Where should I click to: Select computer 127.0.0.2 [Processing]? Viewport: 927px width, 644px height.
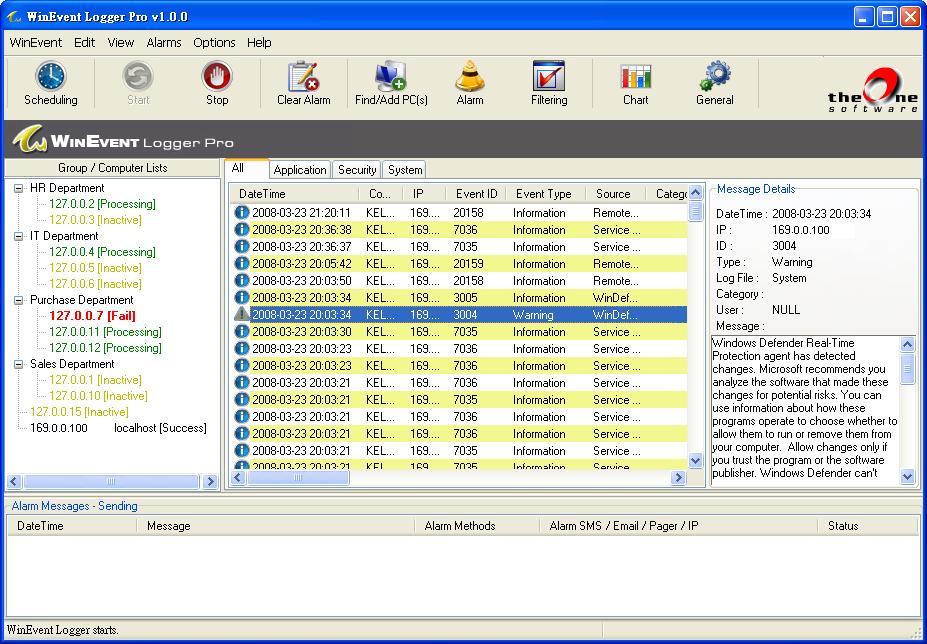(102, 204)
